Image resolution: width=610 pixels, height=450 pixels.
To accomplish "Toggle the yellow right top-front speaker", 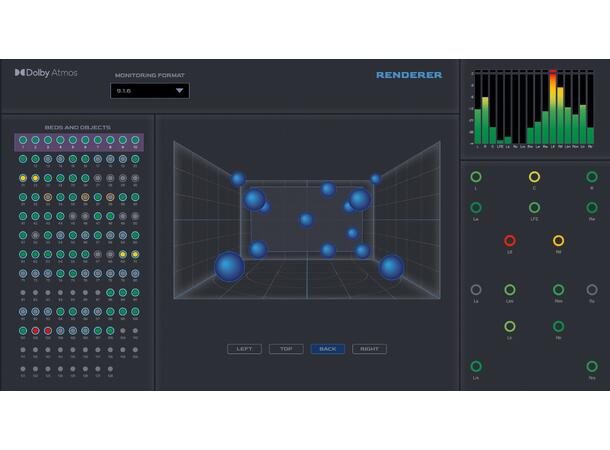I will point(558,241).
